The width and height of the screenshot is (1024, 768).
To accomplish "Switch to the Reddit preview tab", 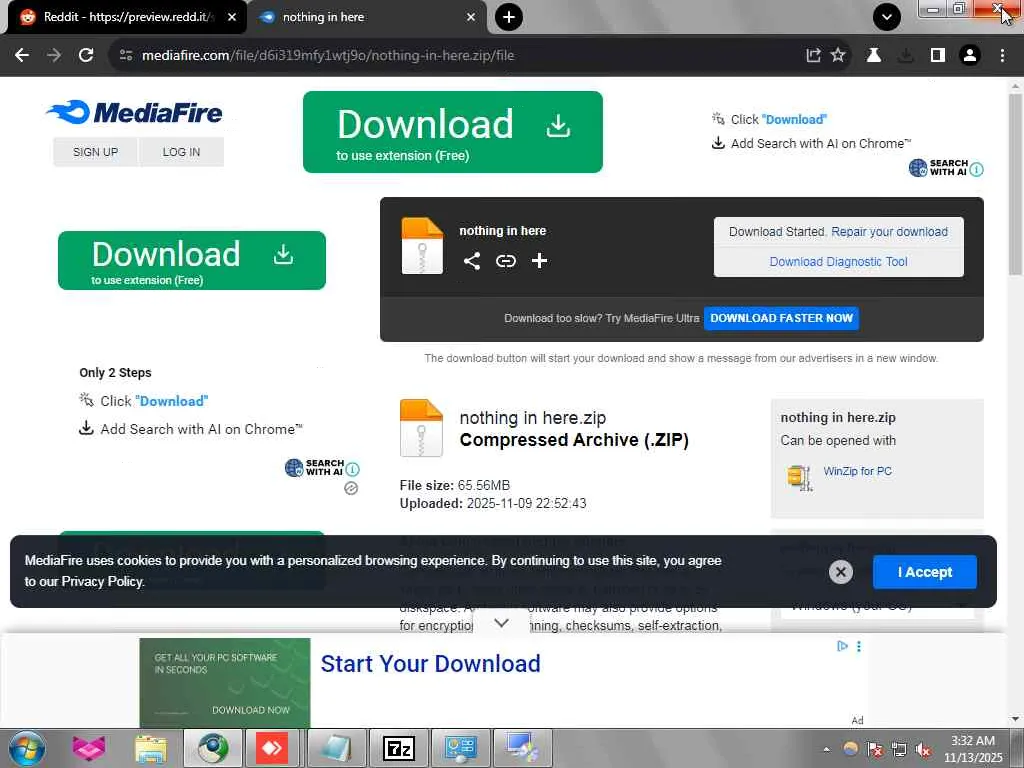I will [127, 17].
